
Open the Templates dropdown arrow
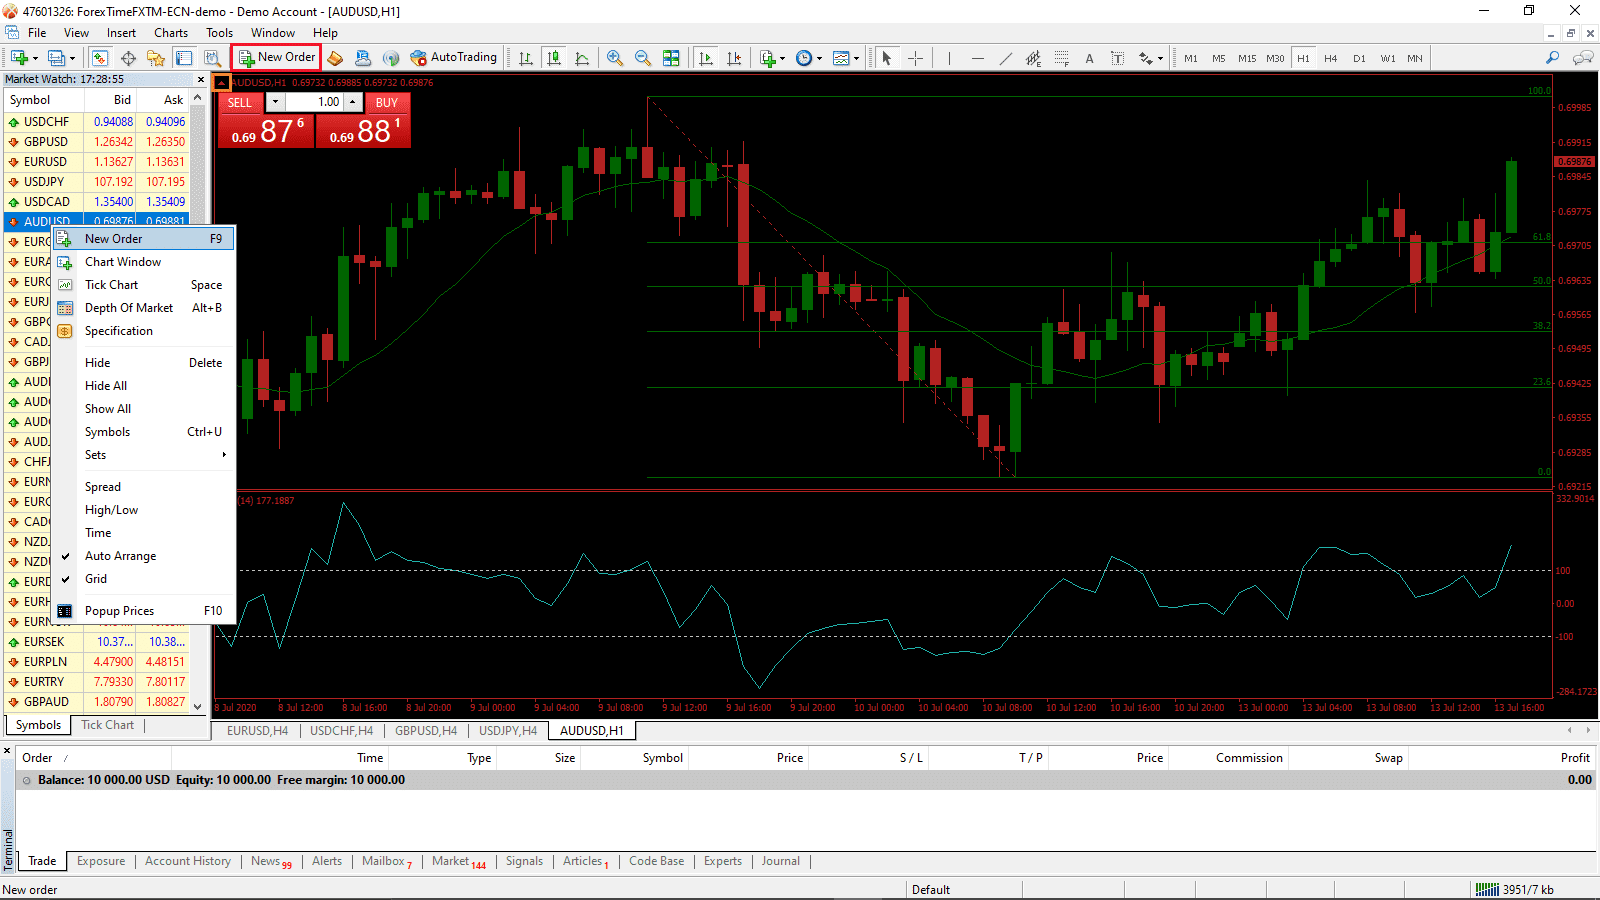click(857, 58)
